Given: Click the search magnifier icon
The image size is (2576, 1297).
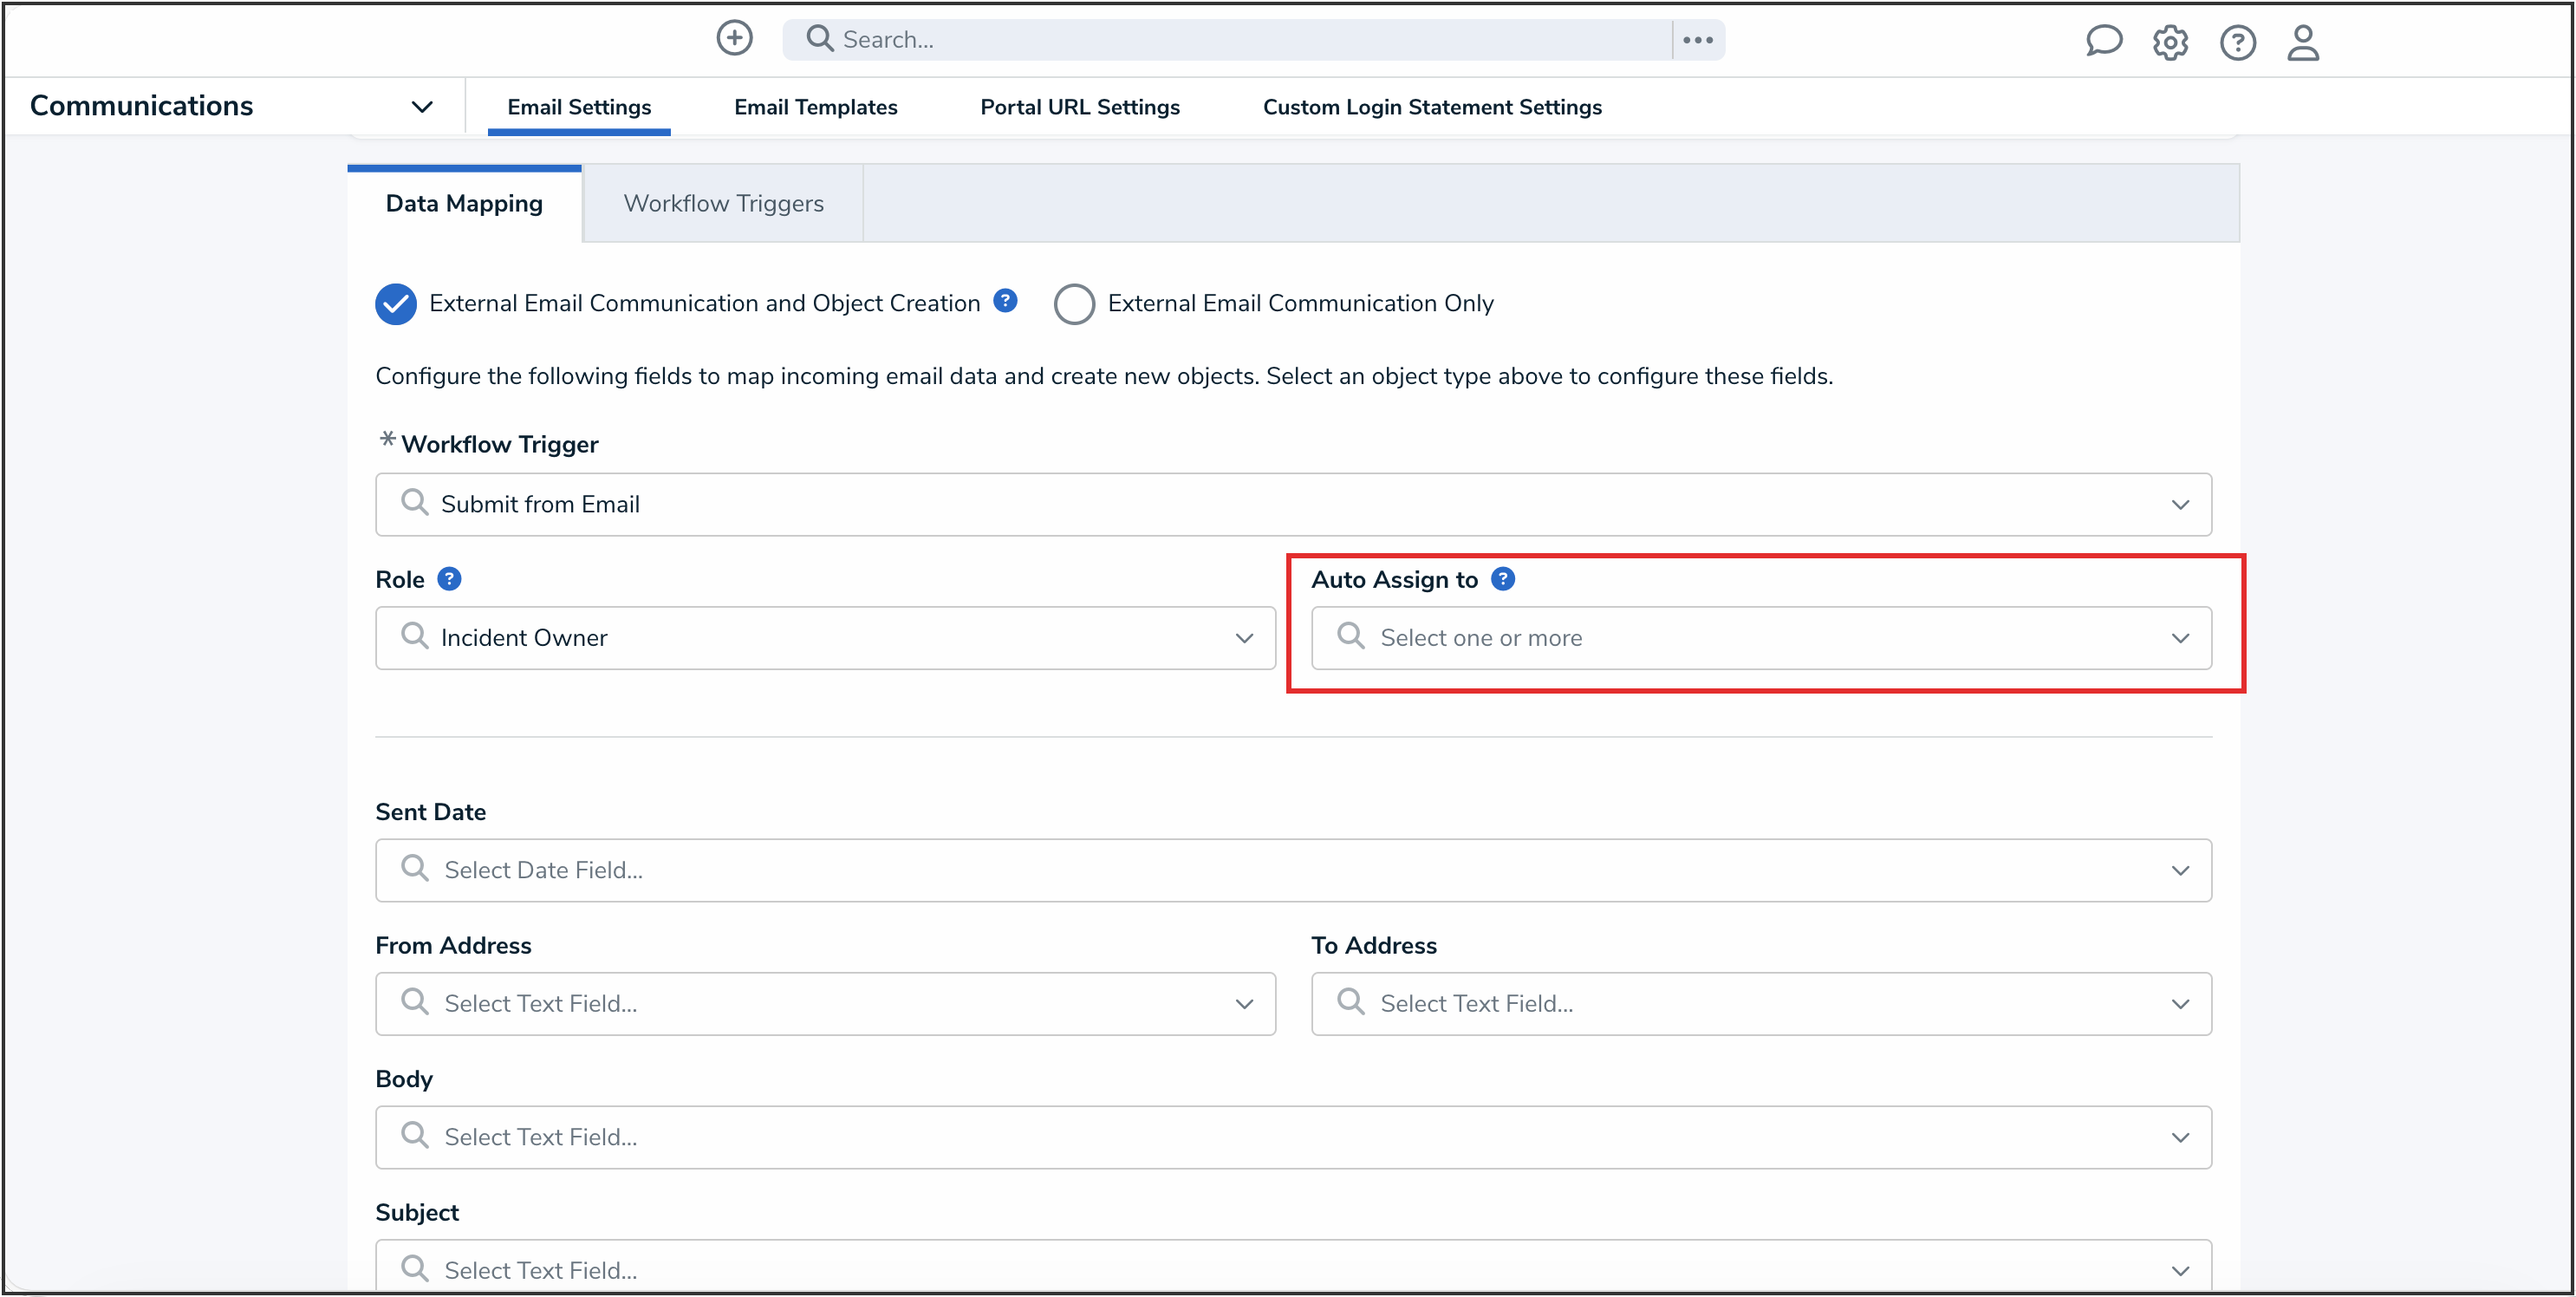Looking at the screenshot, I should click(x=820, y=38).
